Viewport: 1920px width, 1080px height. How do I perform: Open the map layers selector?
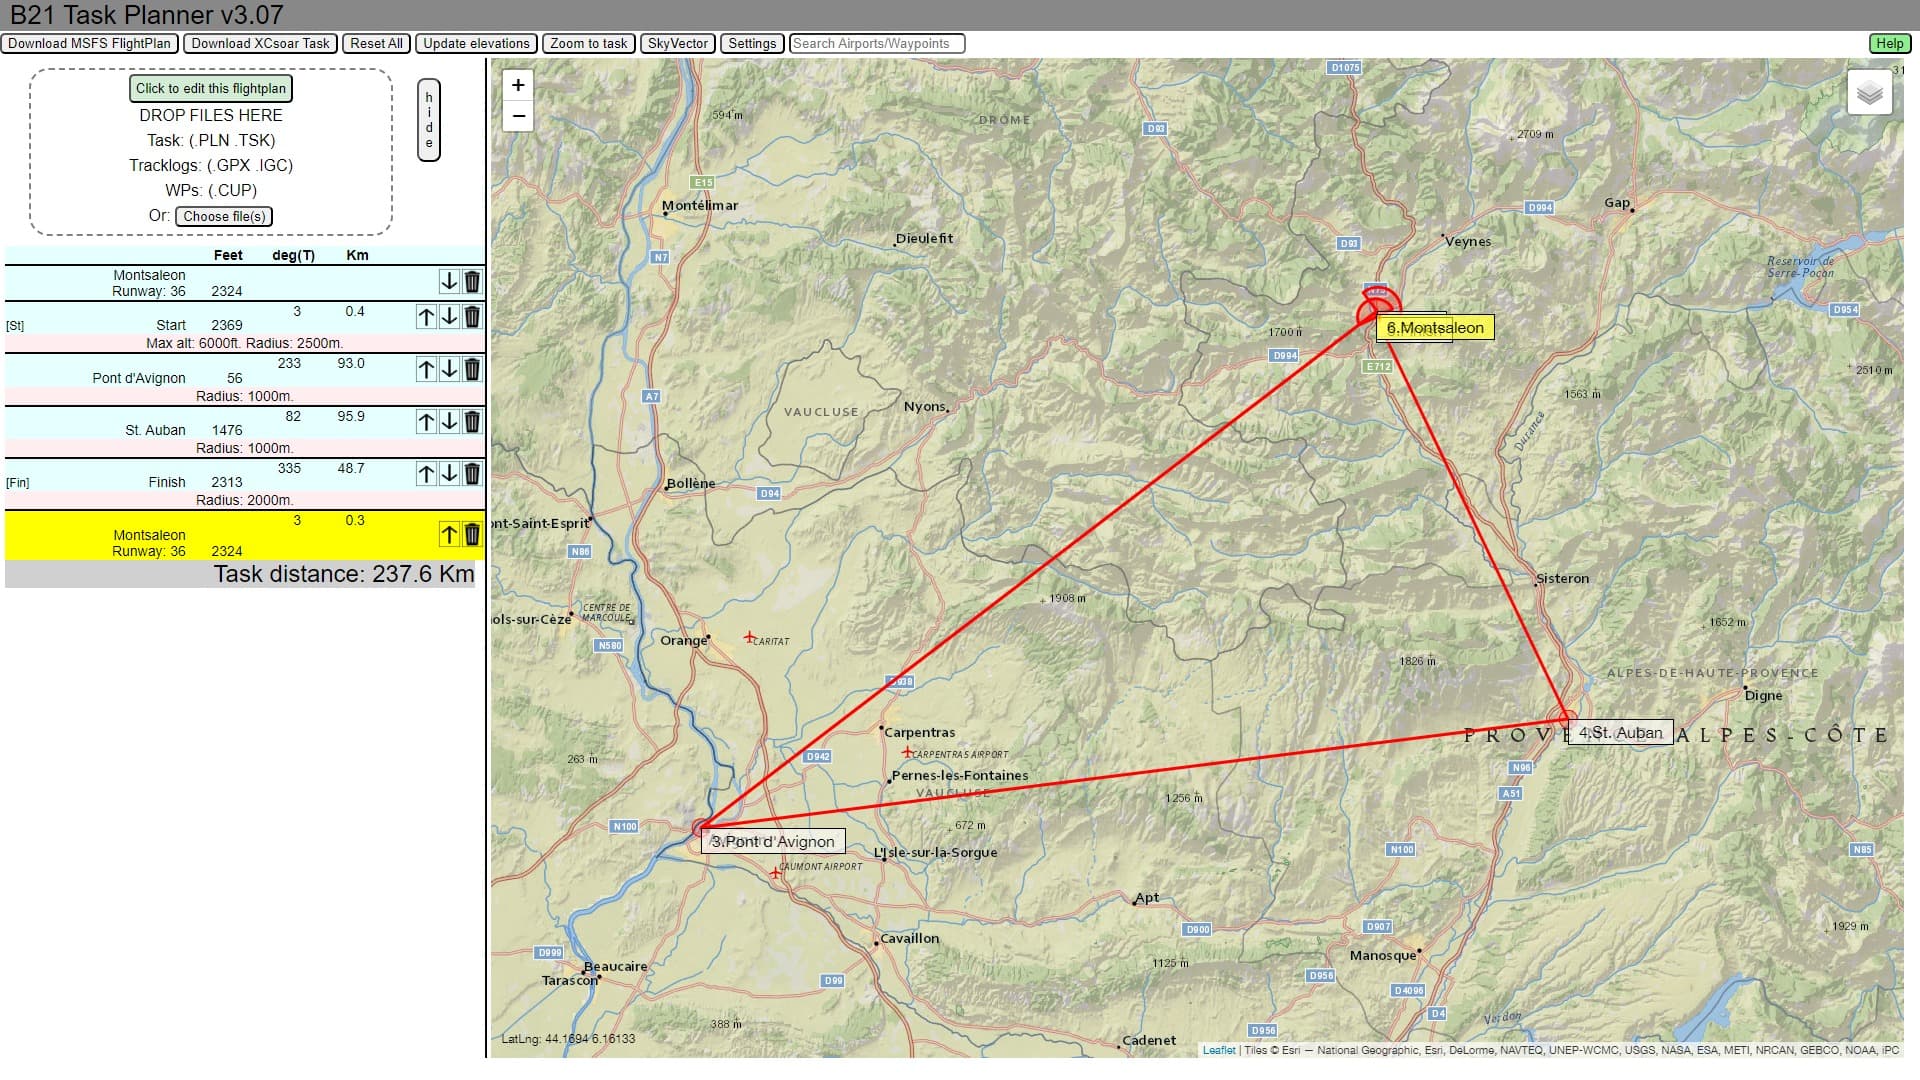click(x=1869, y=94)
